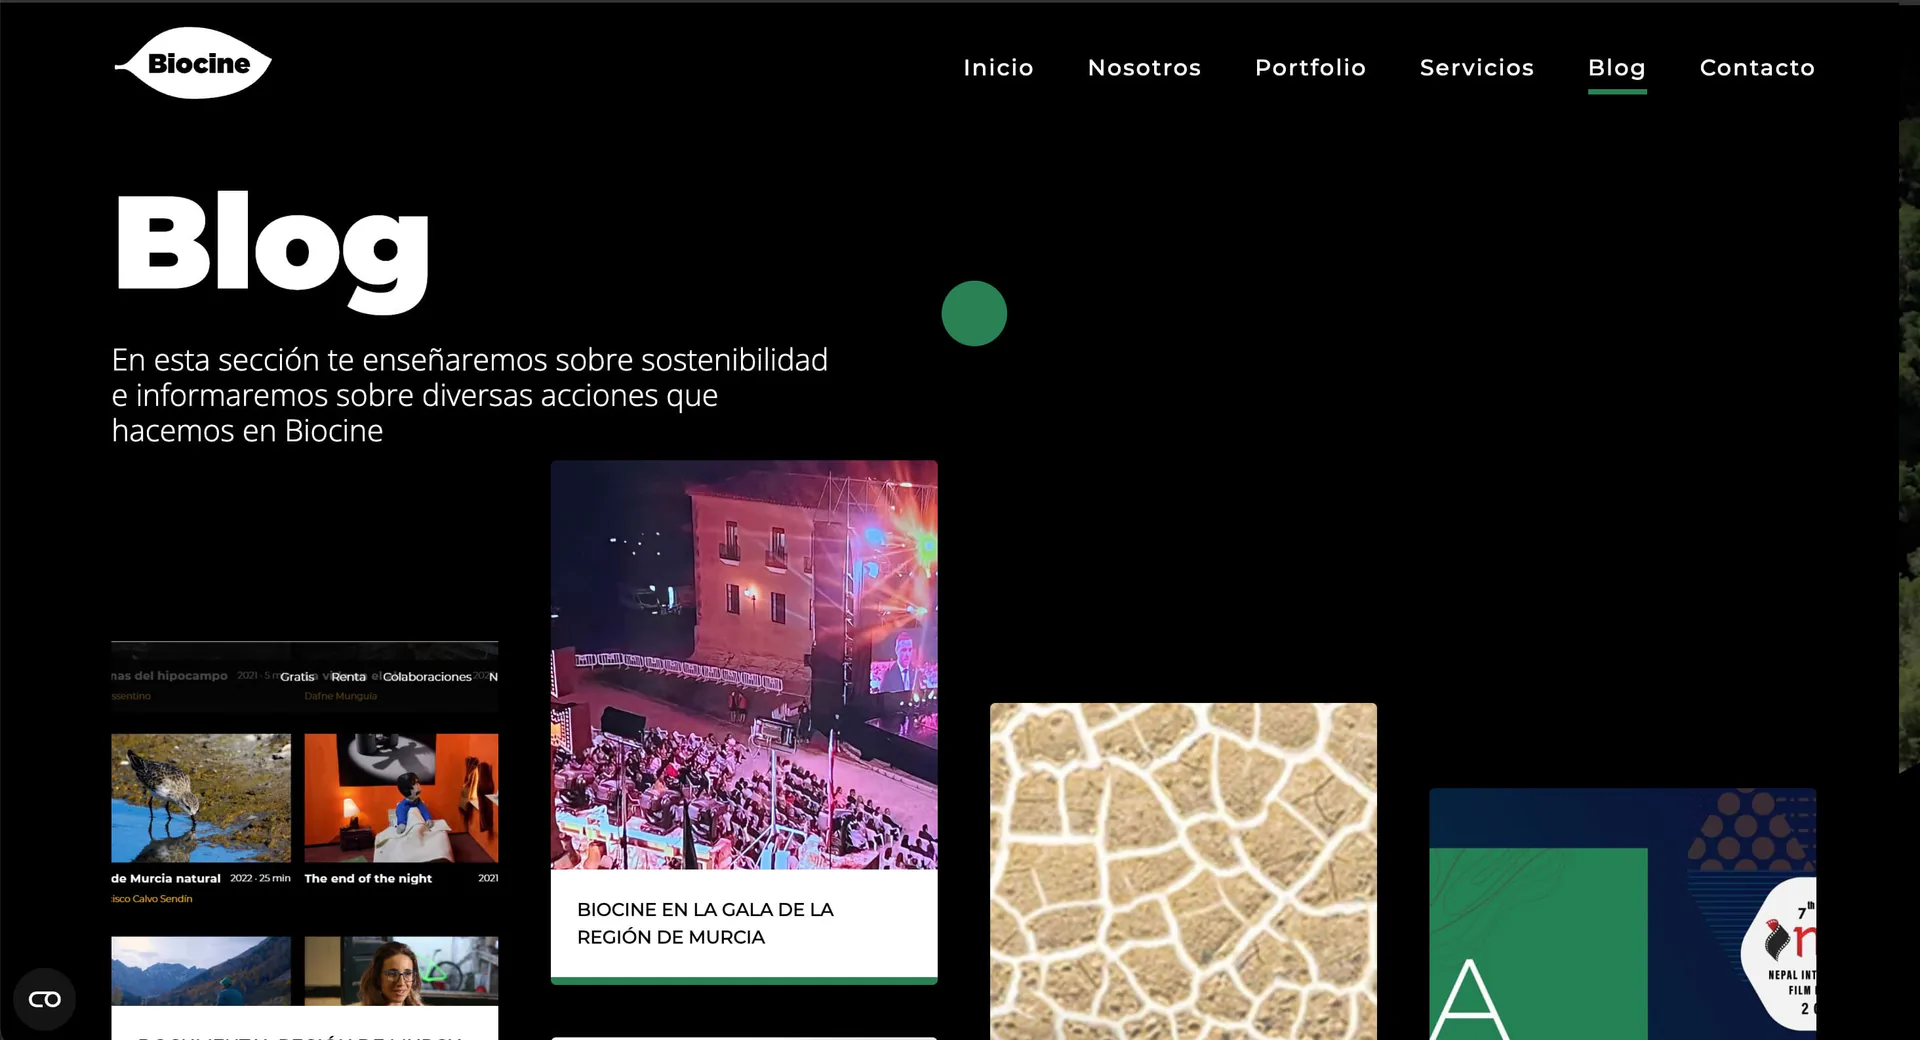Open the Servicios page
Image resolution: width=1920 pixels, height=1040 pixels.
coord(1476,68)
